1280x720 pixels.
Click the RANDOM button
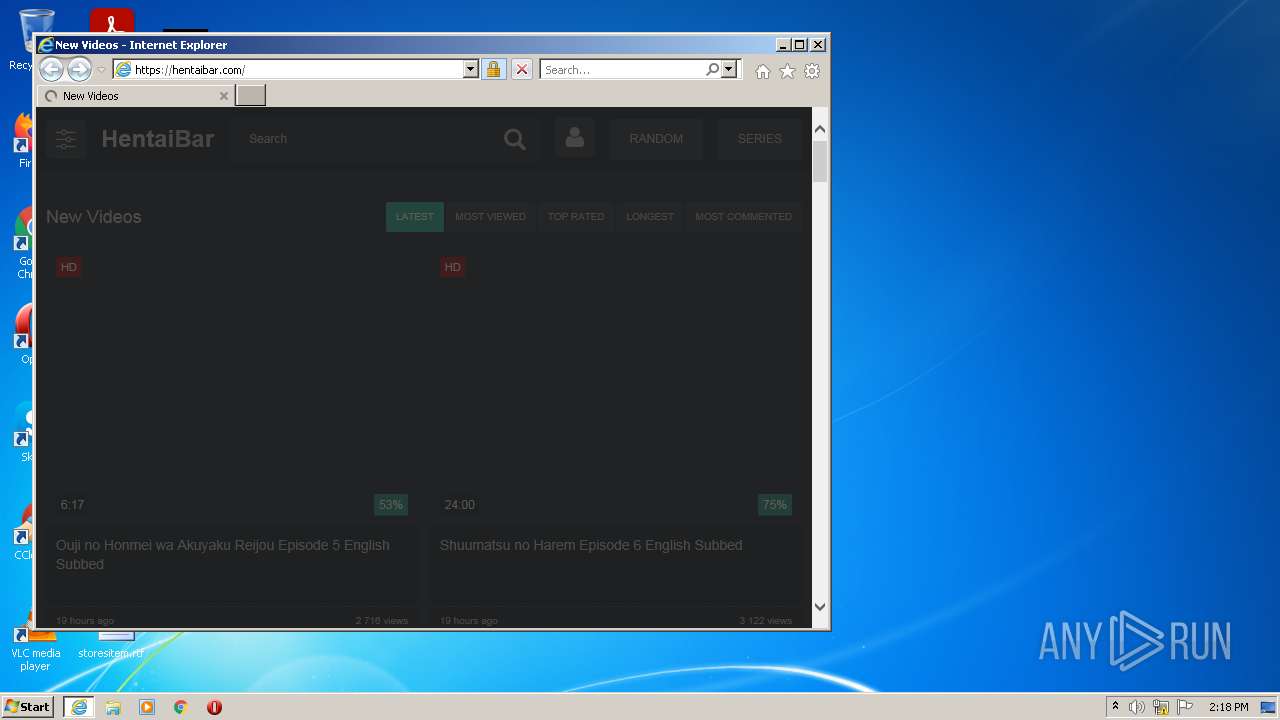(x=656, y=139)
